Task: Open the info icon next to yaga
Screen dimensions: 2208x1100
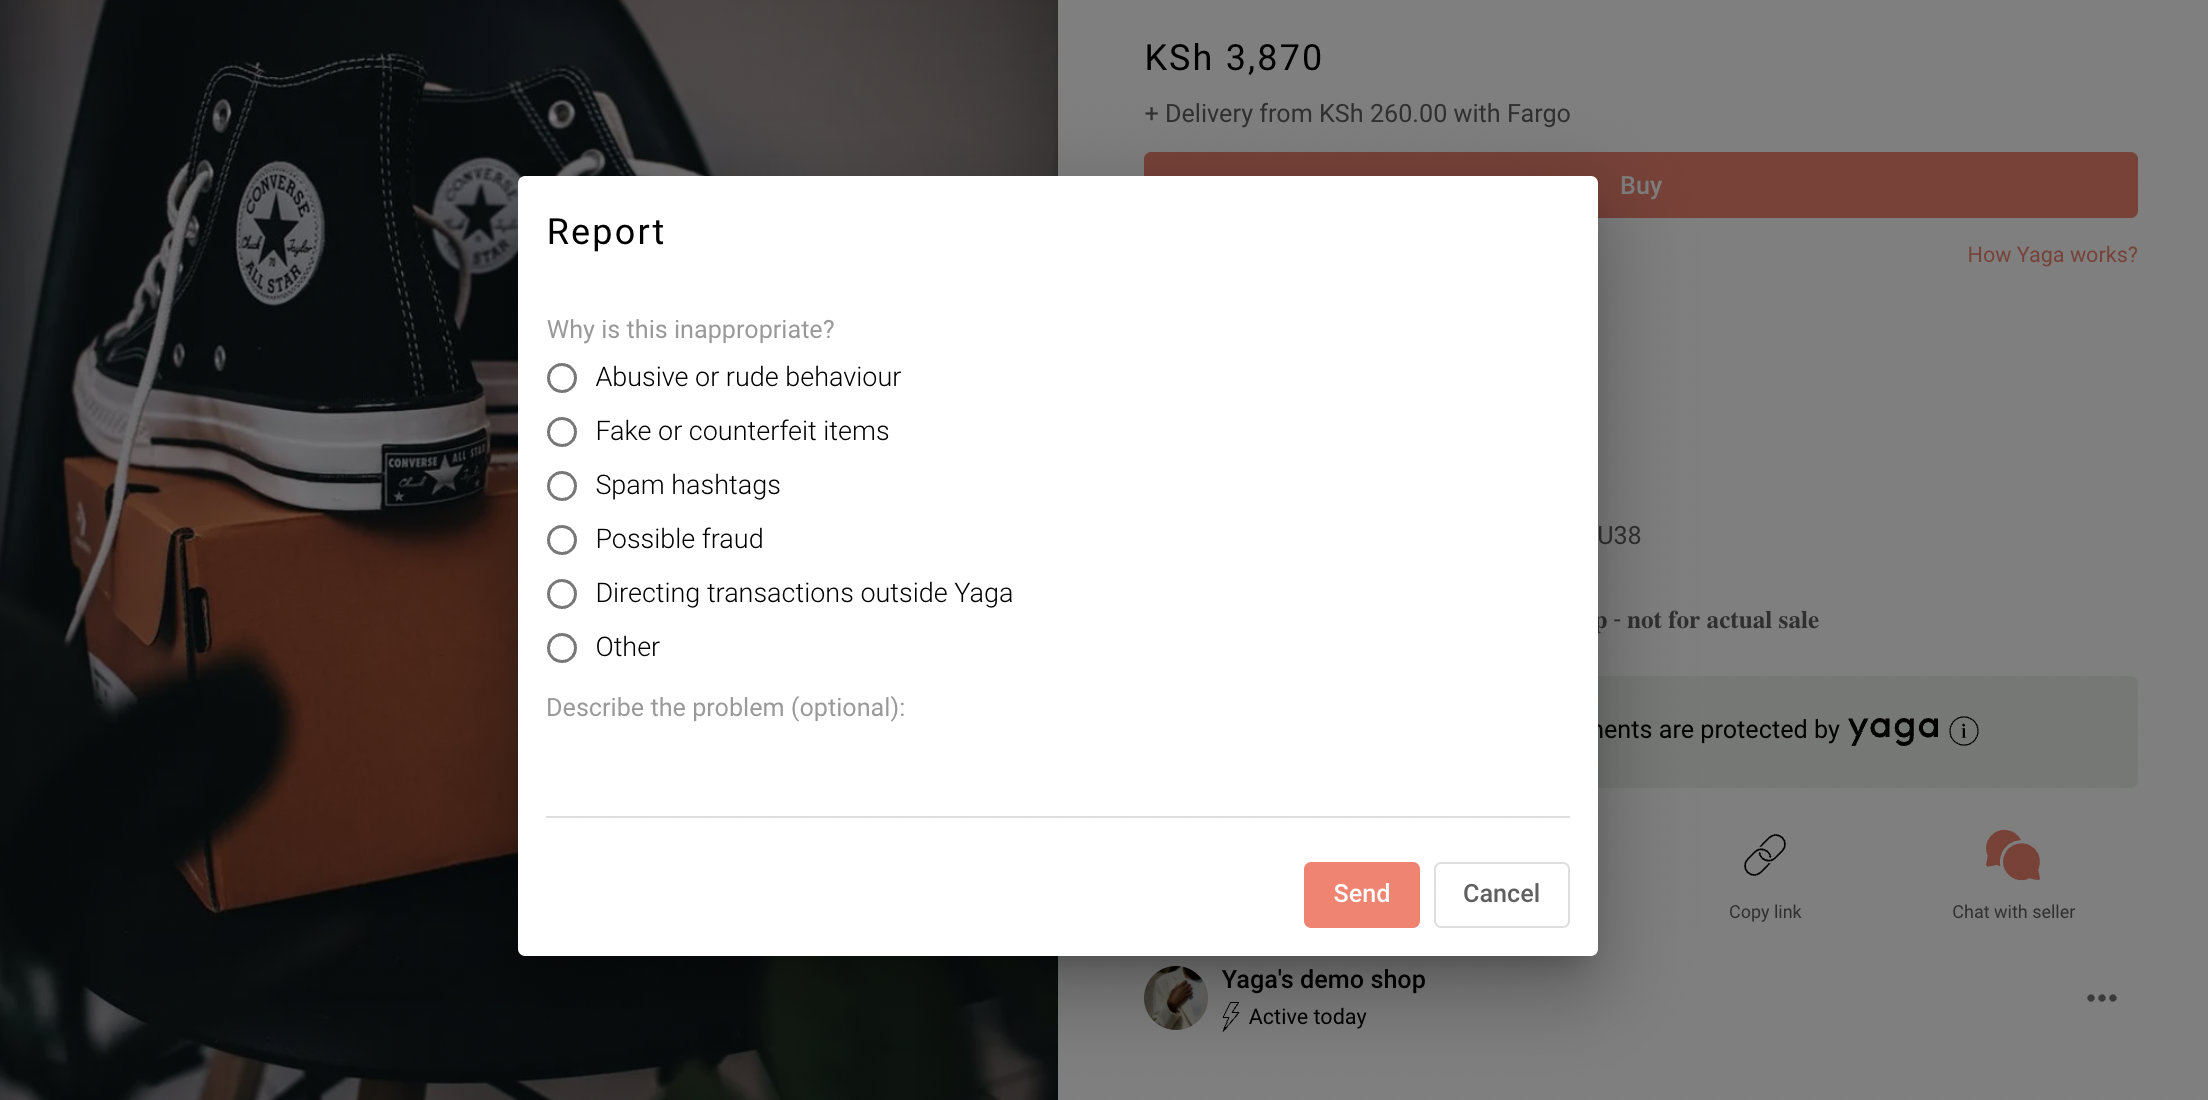Action: 1964,731
